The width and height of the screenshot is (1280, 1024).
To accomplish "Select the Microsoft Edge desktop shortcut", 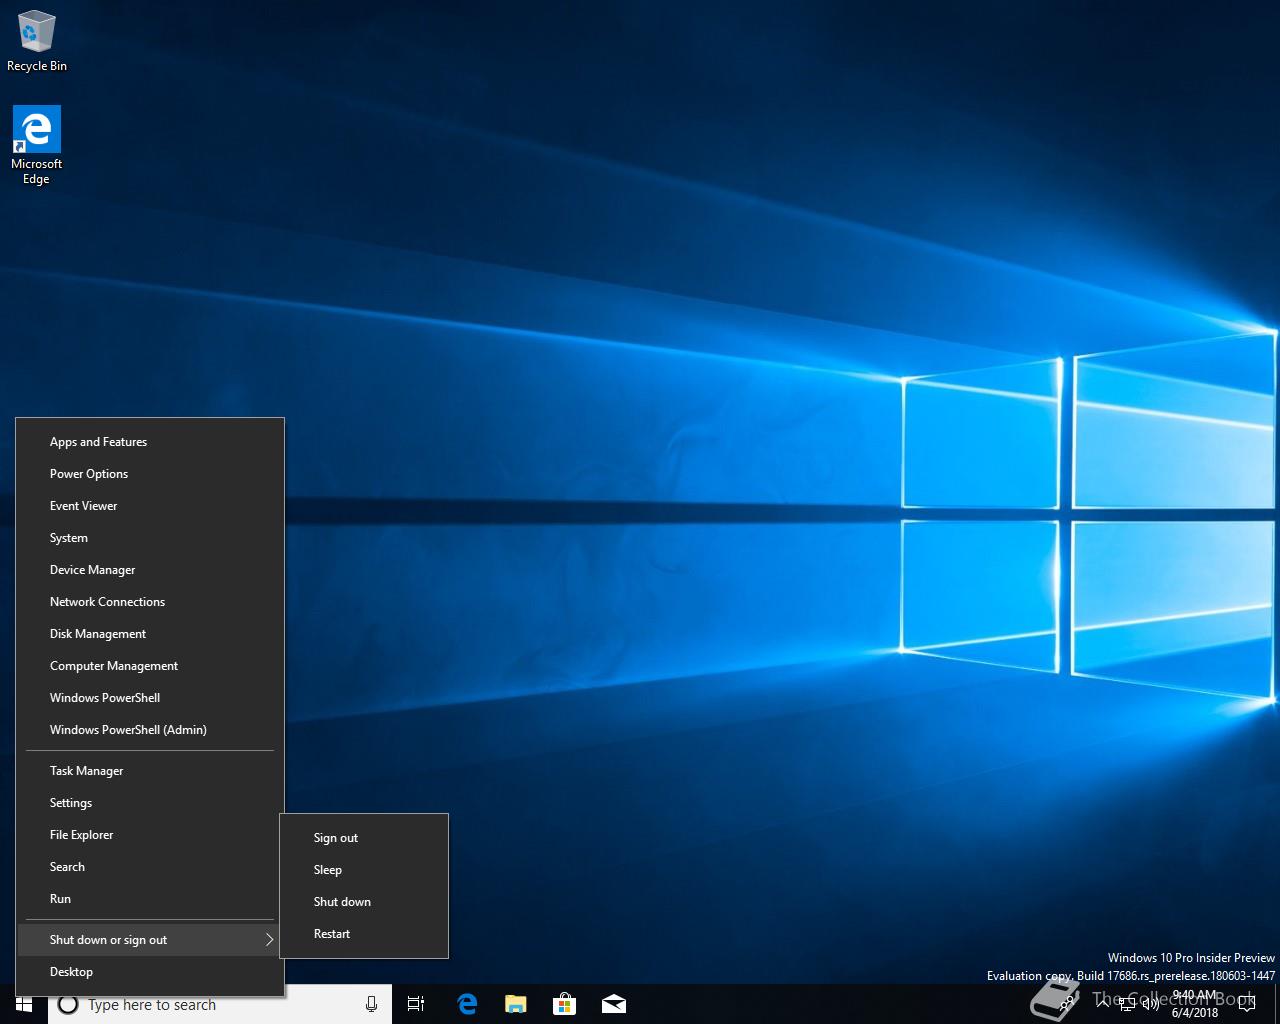I will [36, 145].
